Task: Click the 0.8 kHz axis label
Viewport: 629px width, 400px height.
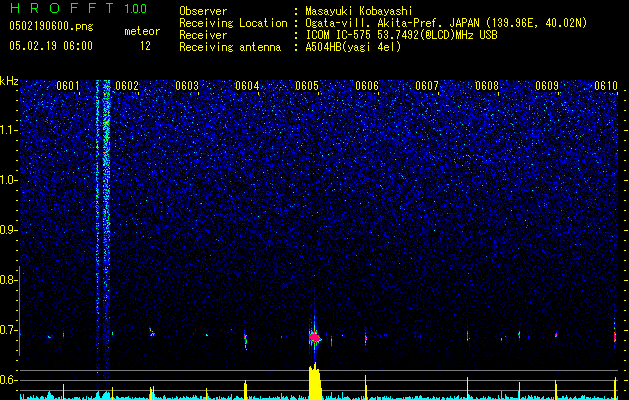Action: pos(8,280)
